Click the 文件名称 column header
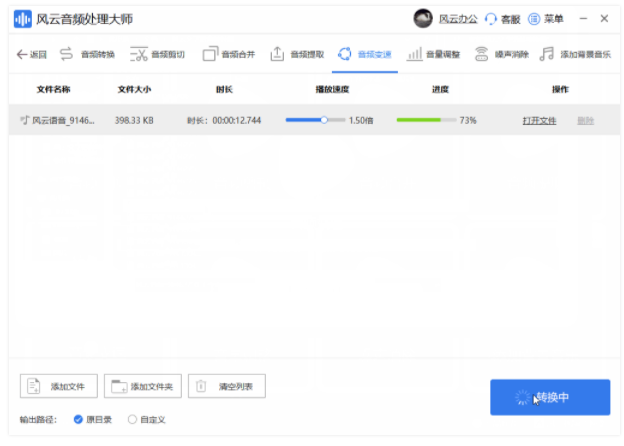This screenshot has width=624, height=446. click(53, 90)
